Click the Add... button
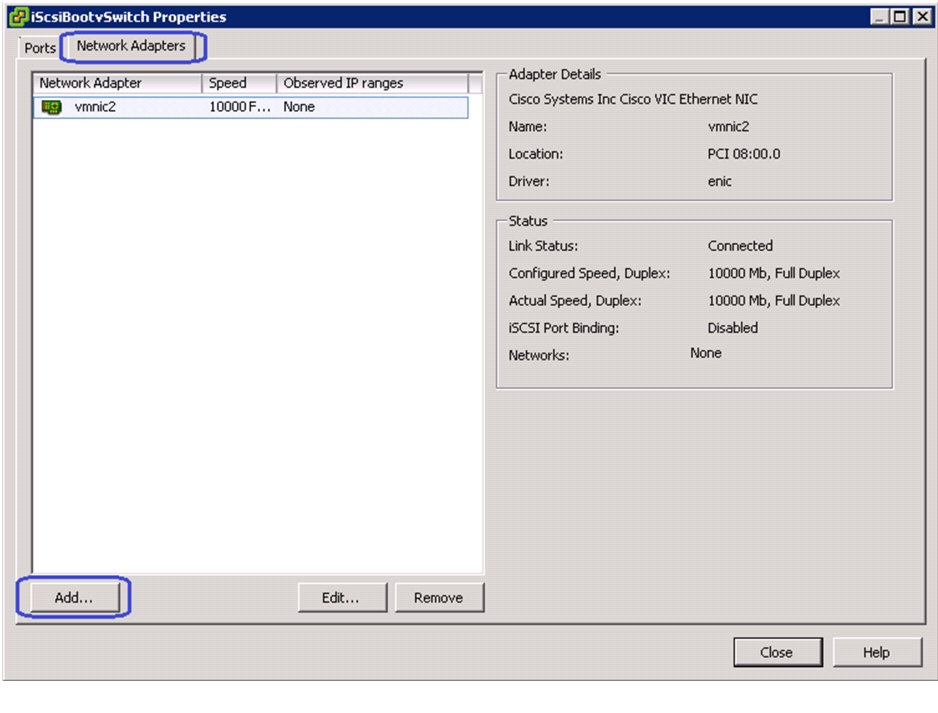Image resolution: width=938 pixels, height=713 pixels. point(74,598)
